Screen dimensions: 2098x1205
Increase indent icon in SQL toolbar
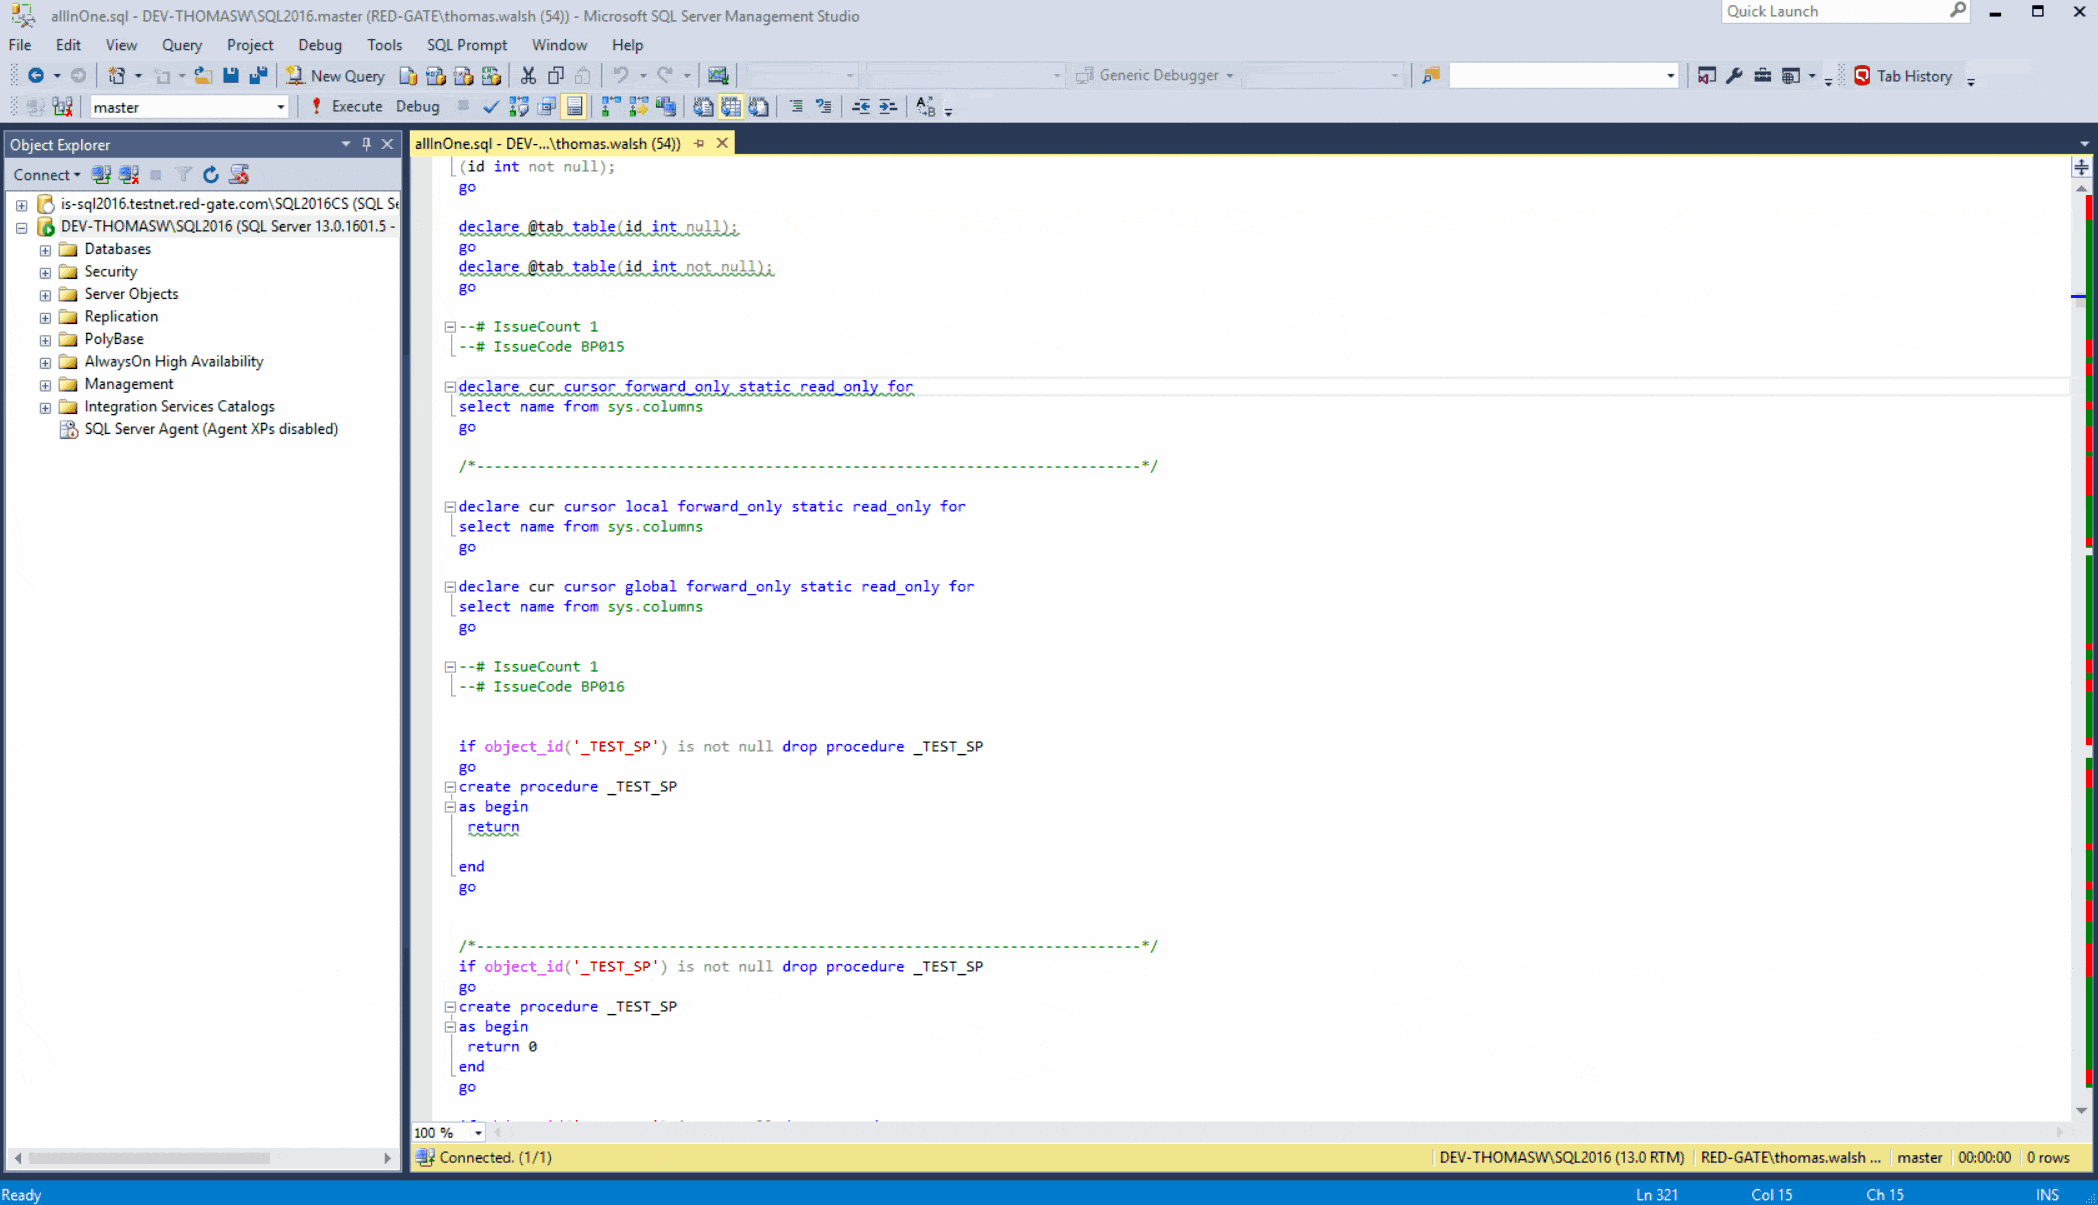coord(888,107)
